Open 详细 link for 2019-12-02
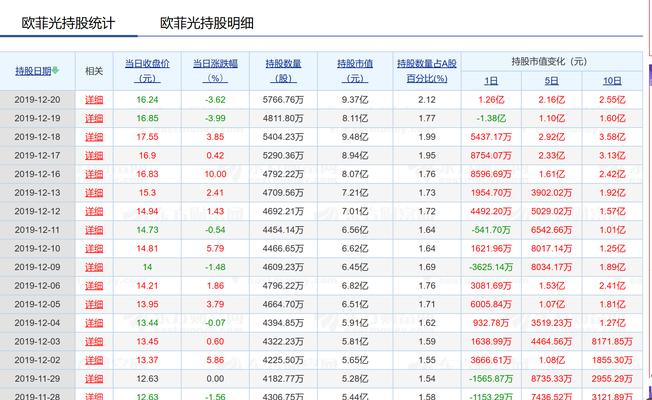 pos(94,360)
